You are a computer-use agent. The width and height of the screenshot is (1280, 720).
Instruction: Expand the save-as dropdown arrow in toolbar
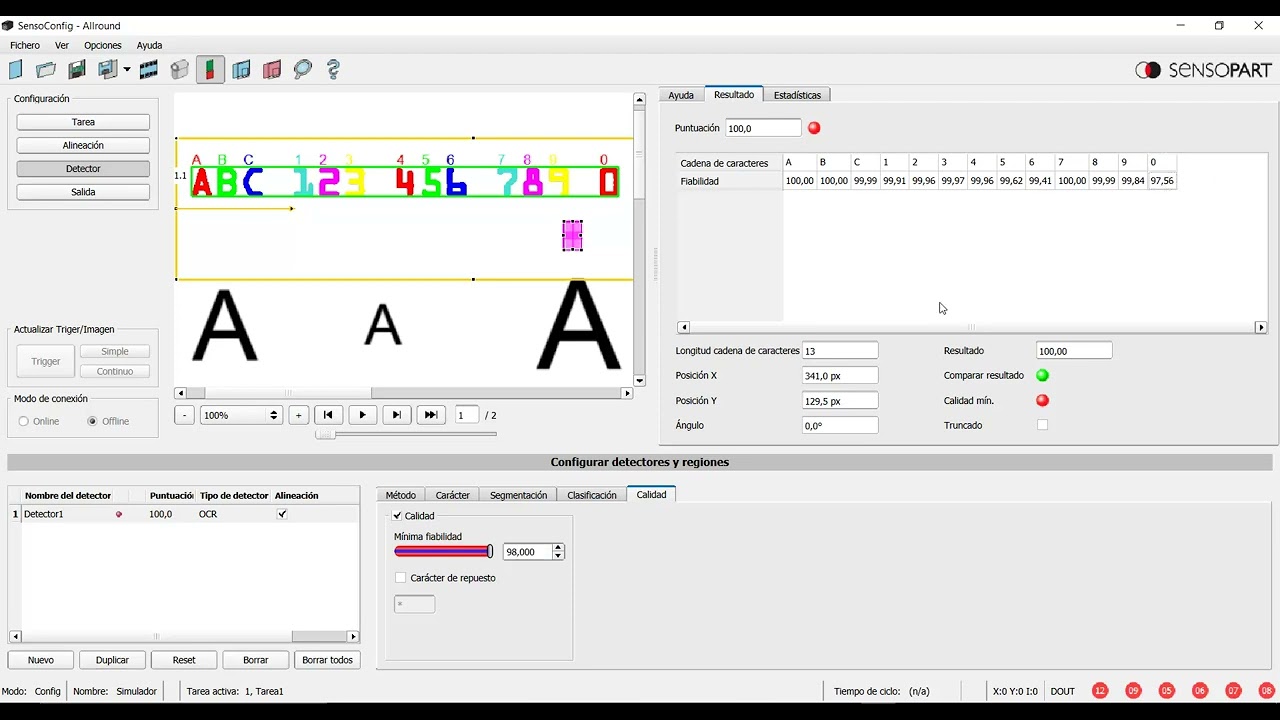pyautogui.click(x=127, y=70)
